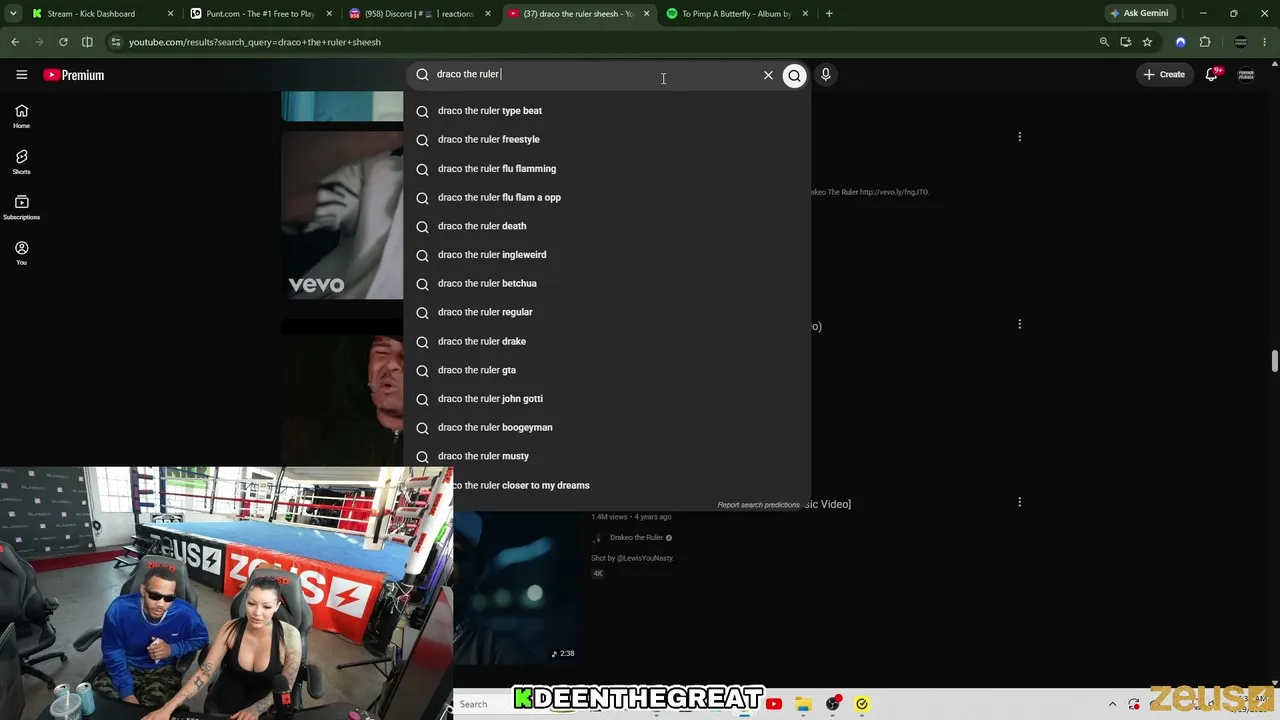Open Home in YouTube sidebar

pyautogui.click(x=21, y=116)
